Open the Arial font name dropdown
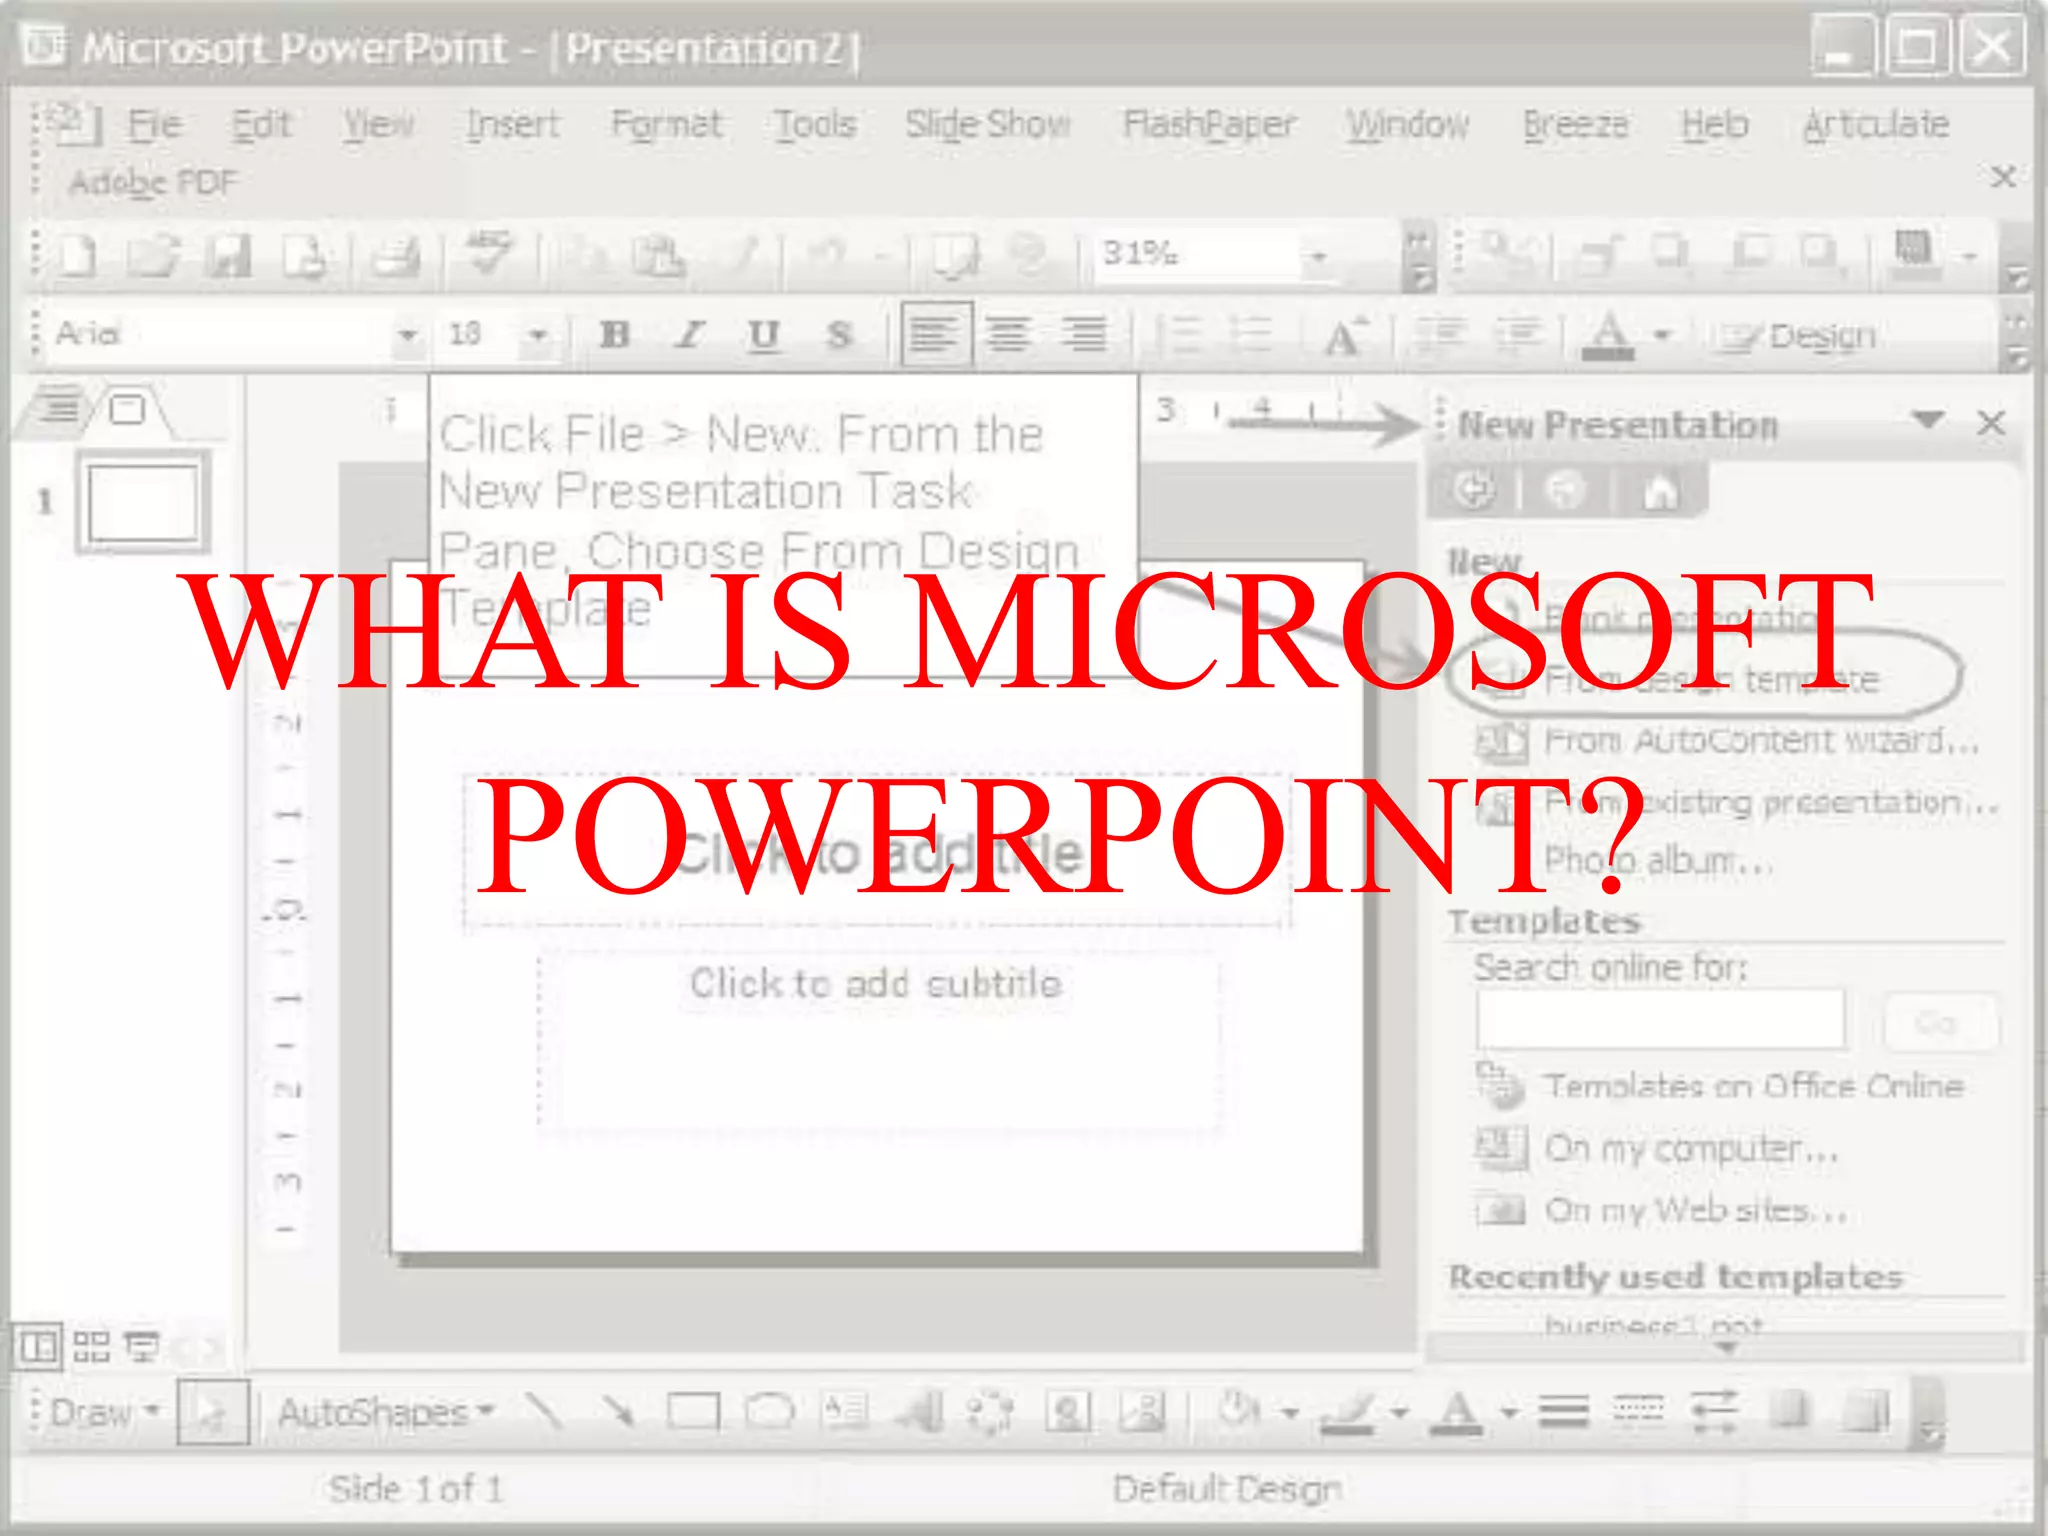Screen dimensions: 2048x1536 coord(407,334)
